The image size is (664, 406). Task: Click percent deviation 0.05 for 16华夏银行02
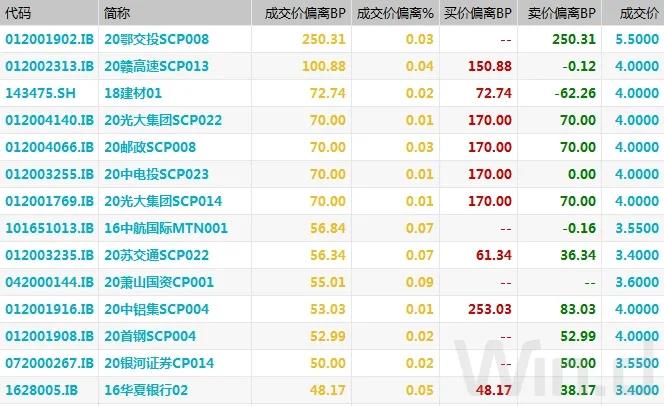(419, 390)
